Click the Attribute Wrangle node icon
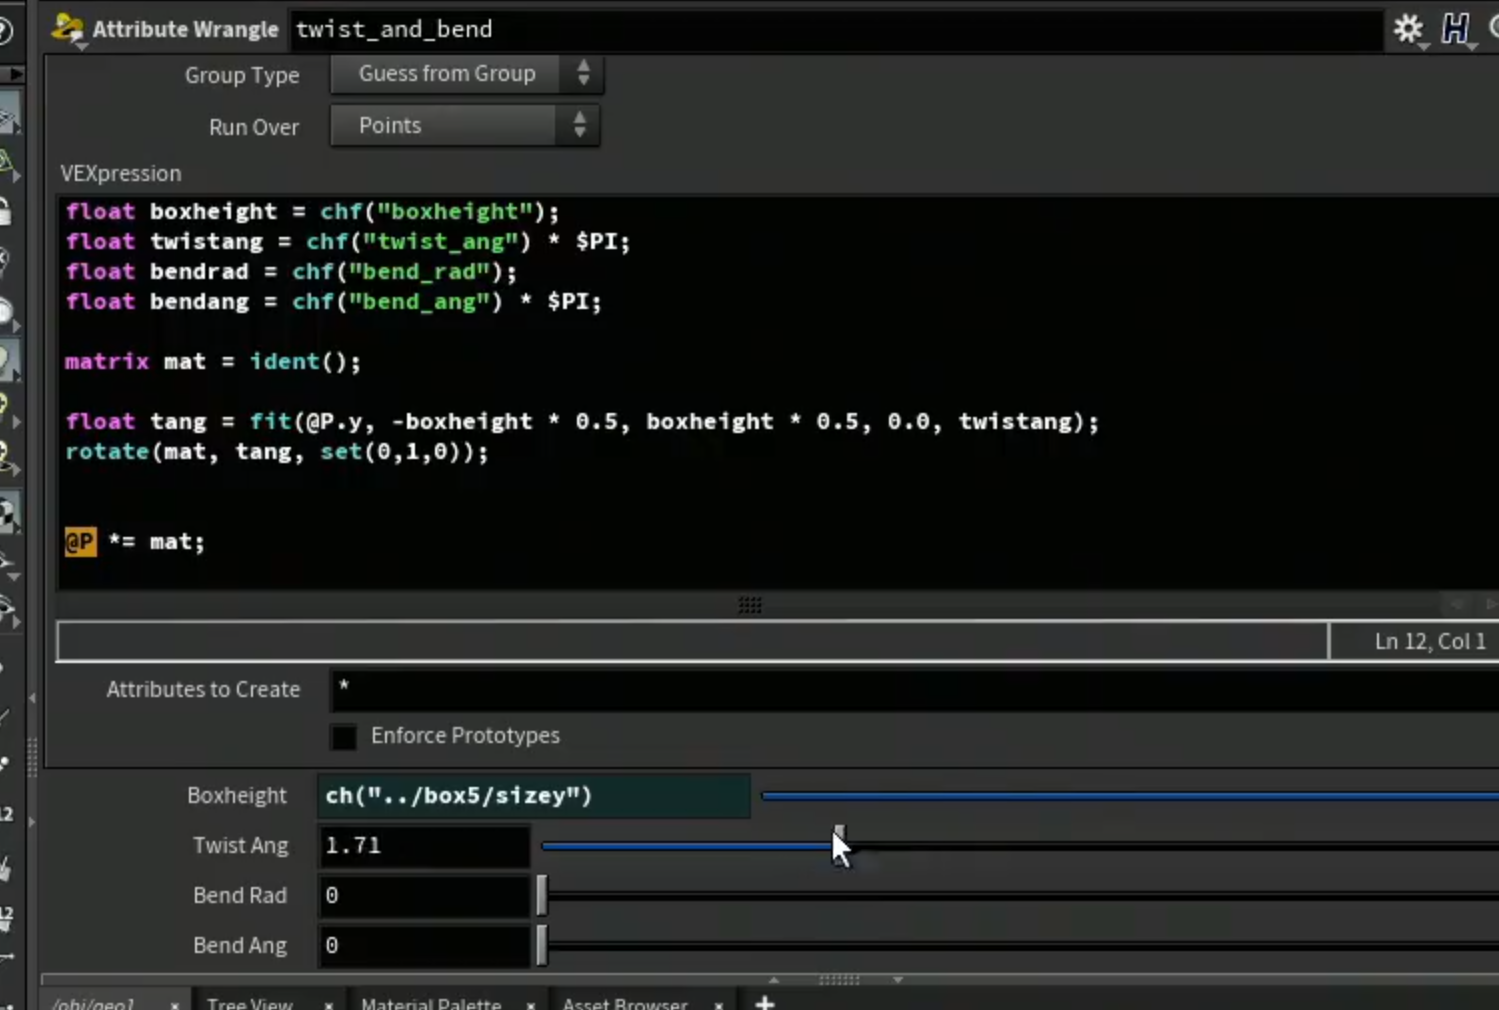The height and width of the screenshot is (1010, 1499). (68, 29)
